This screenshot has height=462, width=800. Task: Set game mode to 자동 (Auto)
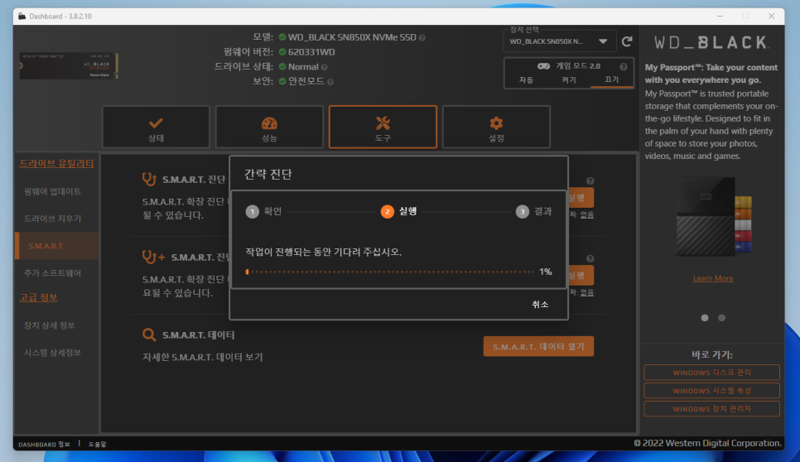point(526,80)
